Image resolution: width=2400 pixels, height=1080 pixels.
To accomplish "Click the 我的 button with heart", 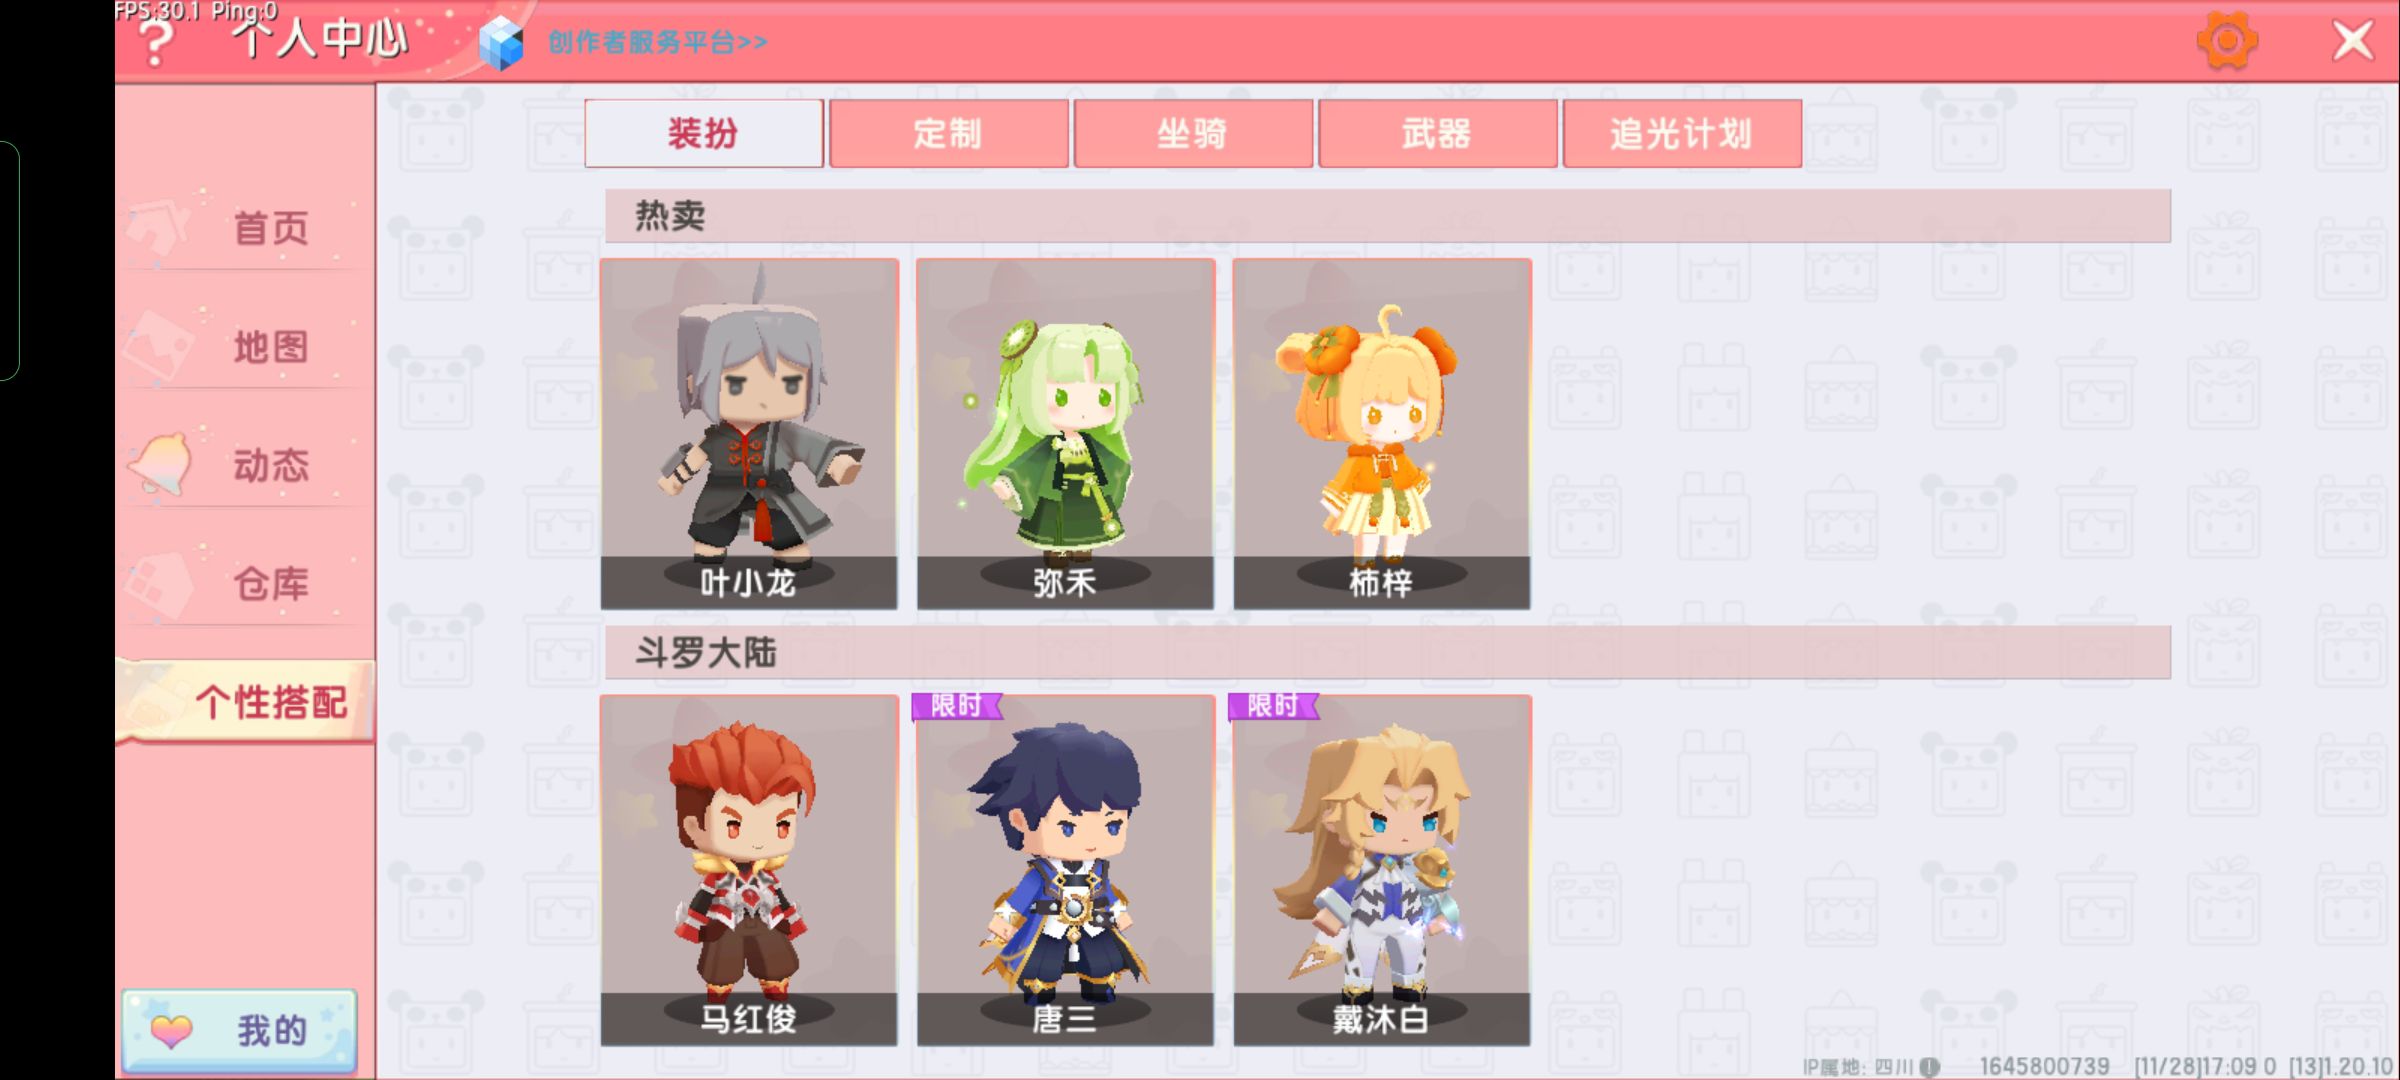I will (240, 1030).
